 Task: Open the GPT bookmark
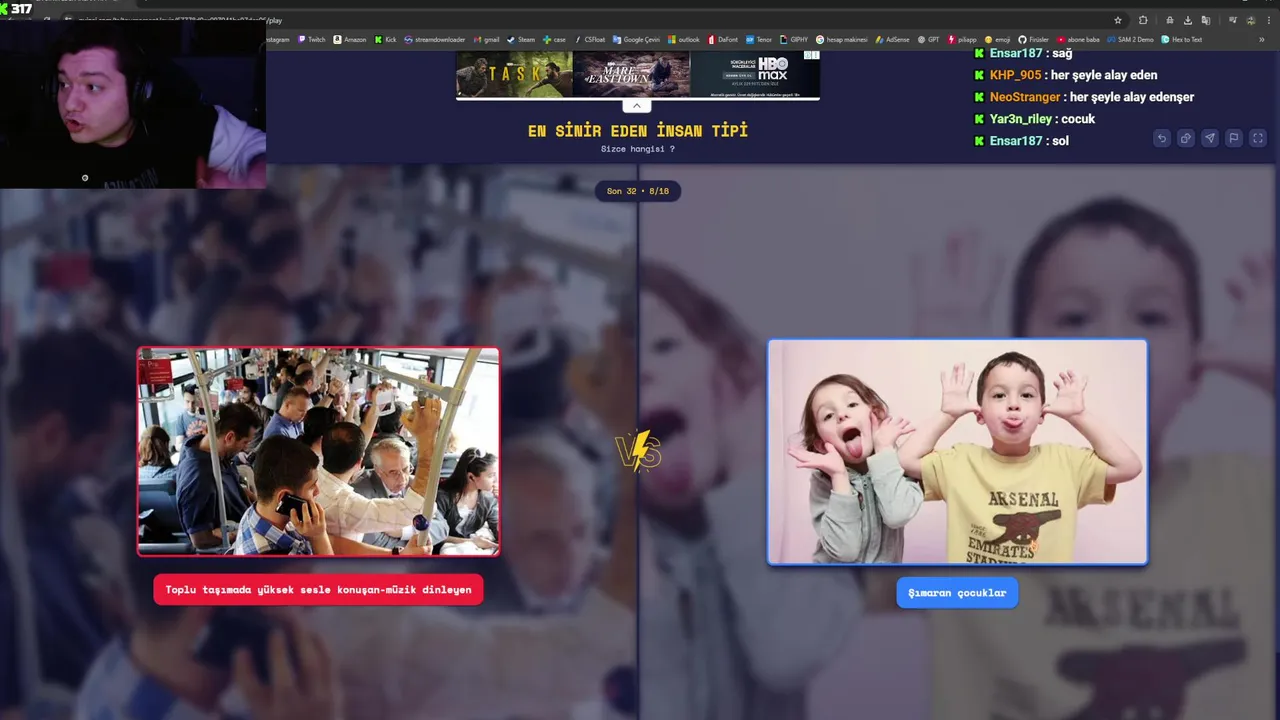point(929,40)
